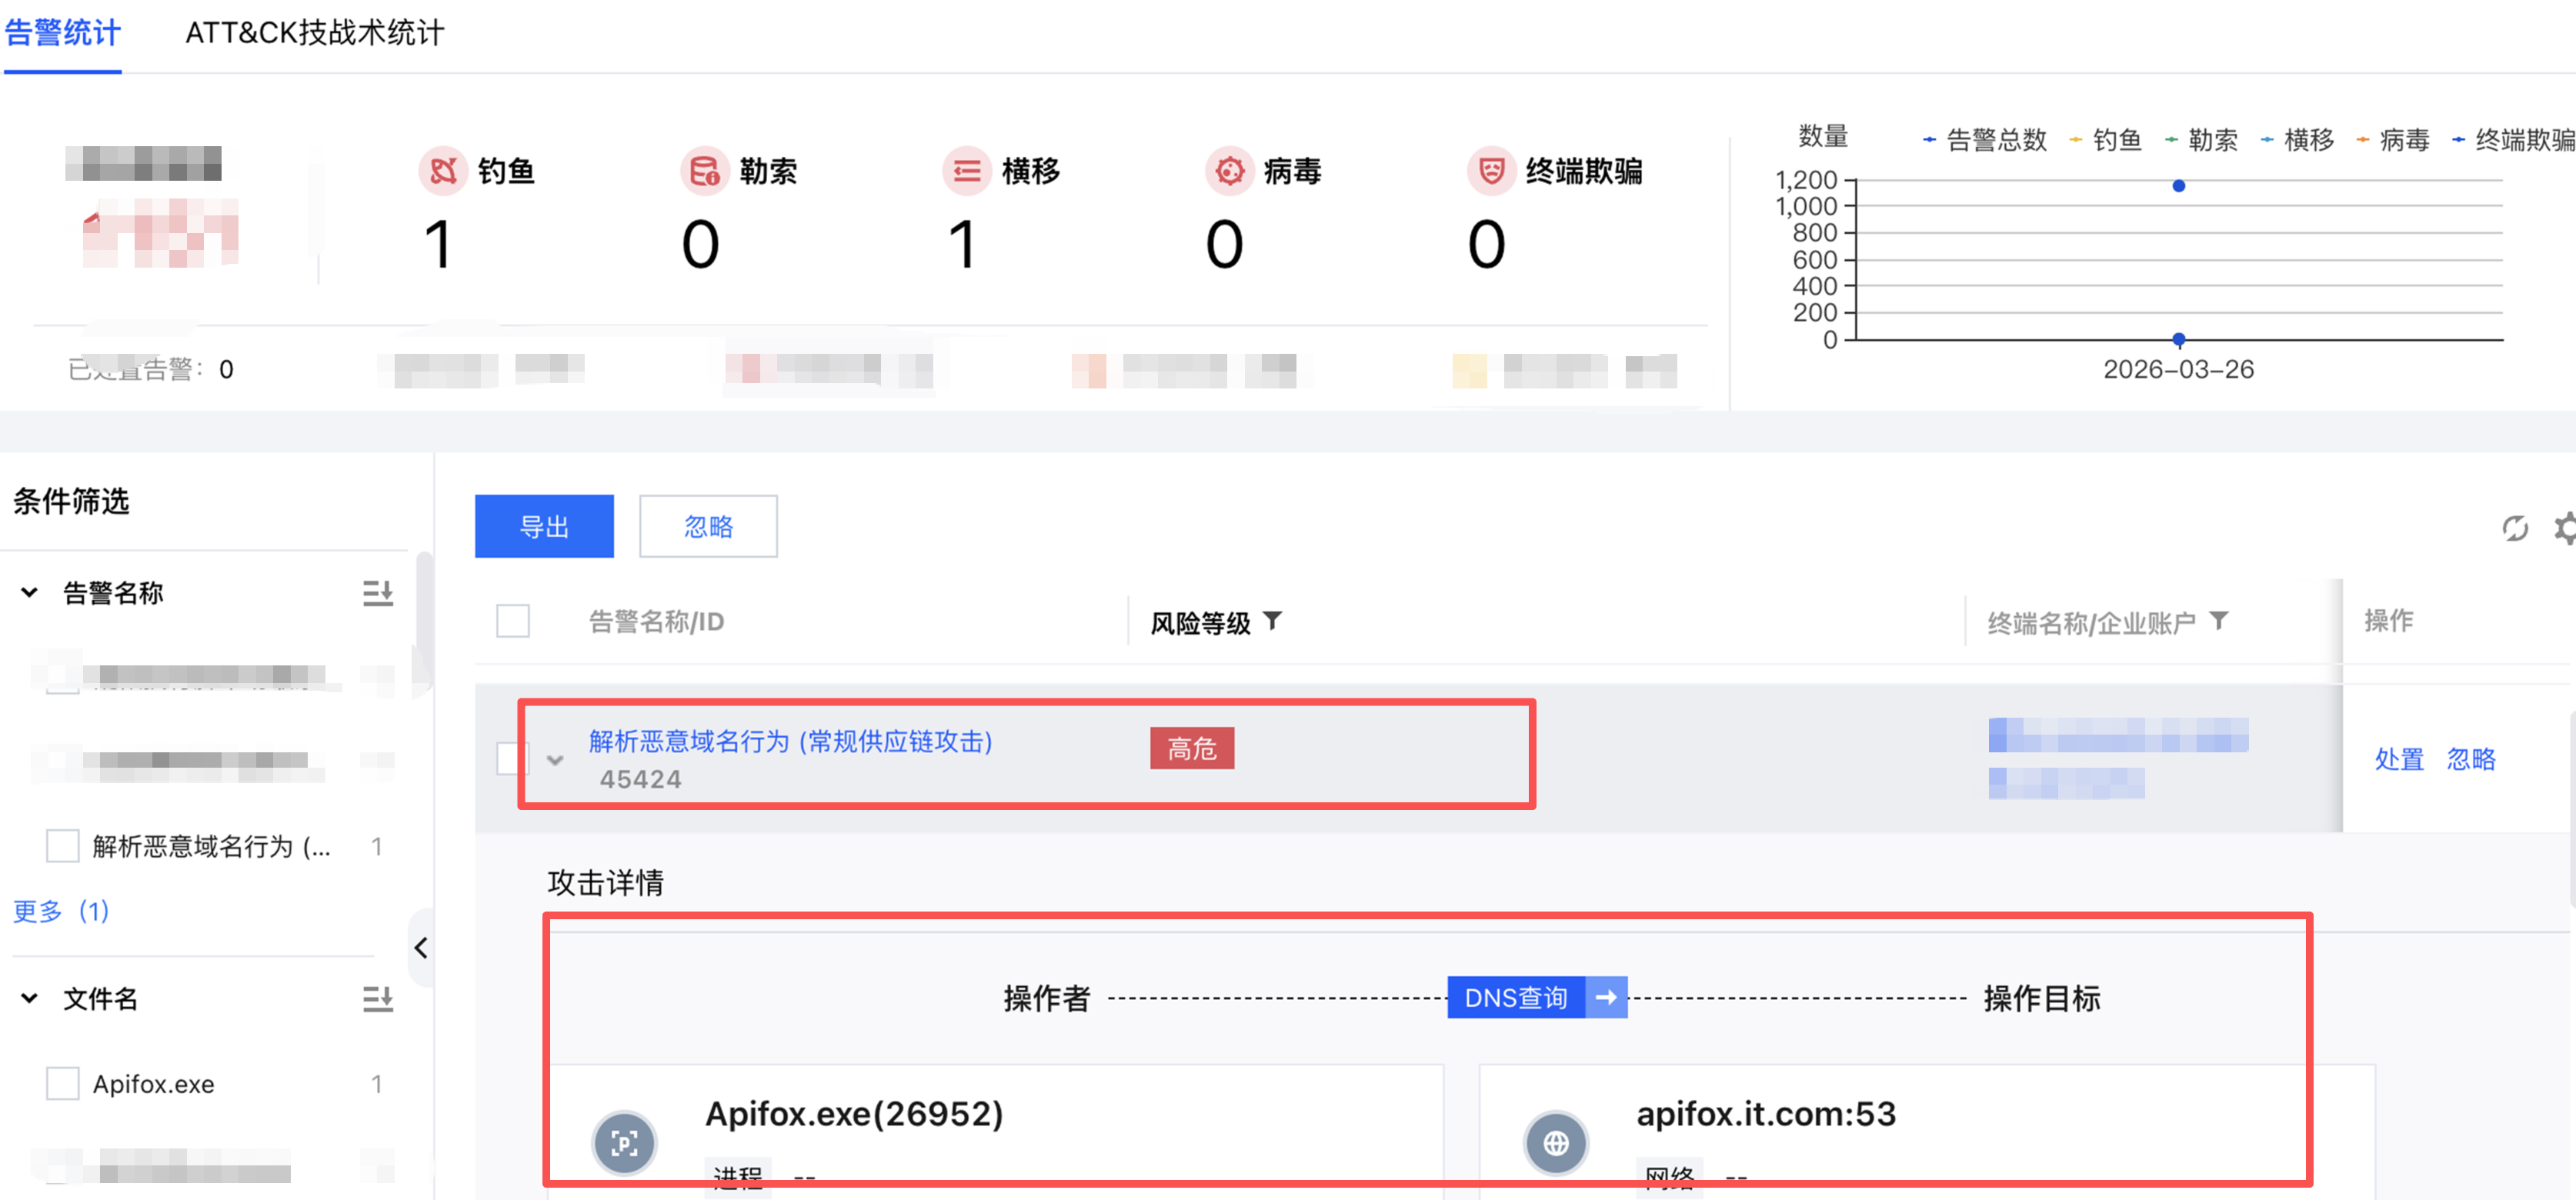
Task: Click the phishing (钓鱼) category icon
Action: (443, 171)
